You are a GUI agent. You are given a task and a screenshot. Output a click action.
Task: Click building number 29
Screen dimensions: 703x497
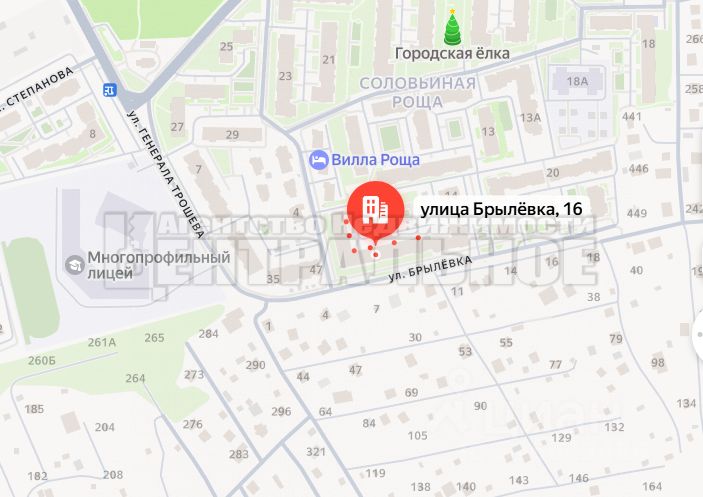pyautogui.click(x=232, y=134)
